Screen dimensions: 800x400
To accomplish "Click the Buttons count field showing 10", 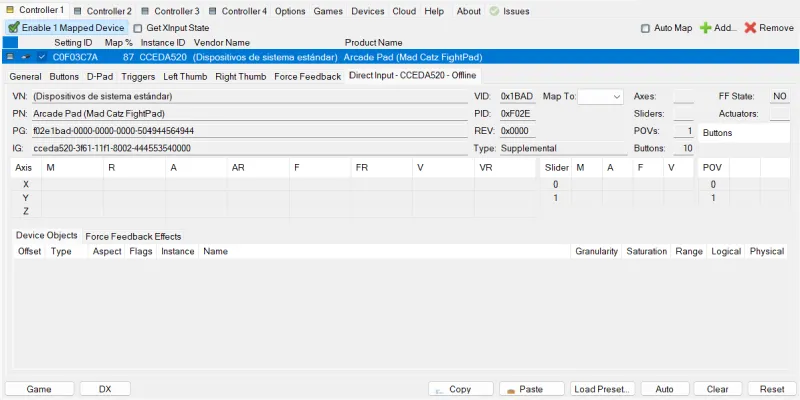I will (684, 148).
